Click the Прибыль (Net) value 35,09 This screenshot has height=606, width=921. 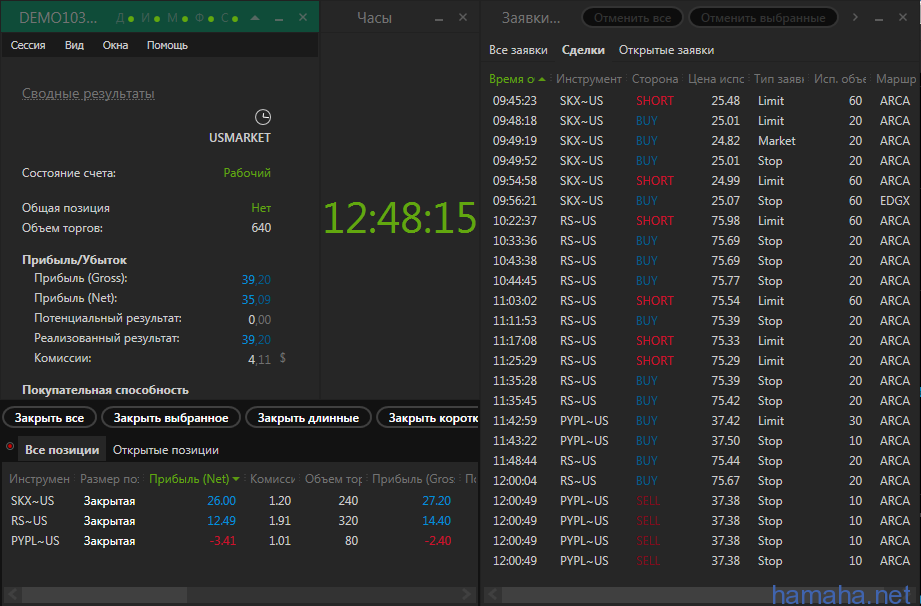pyautogui.click(x=256, y=299)
